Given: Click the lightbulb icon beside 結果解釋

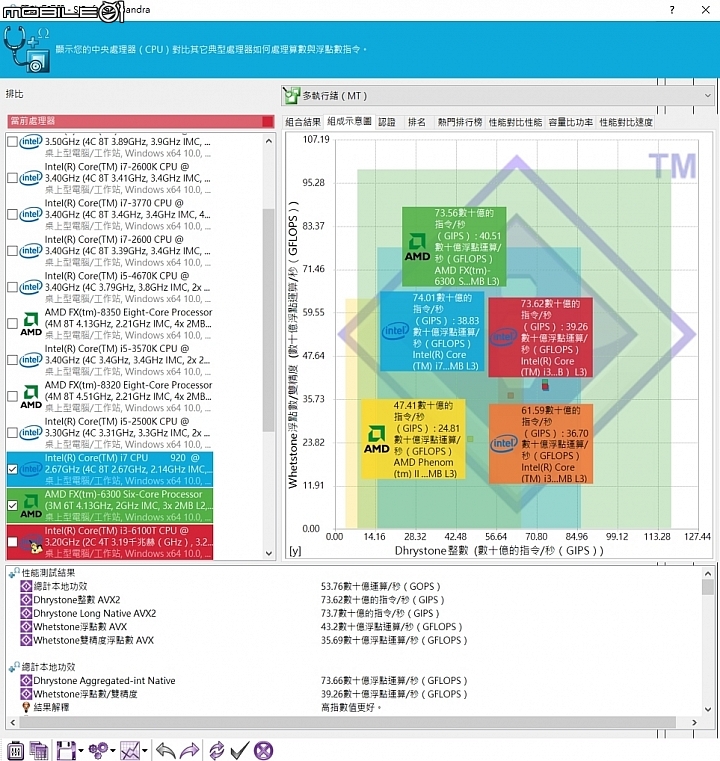Looking at the screenshot, I should [x=26, y=707].
